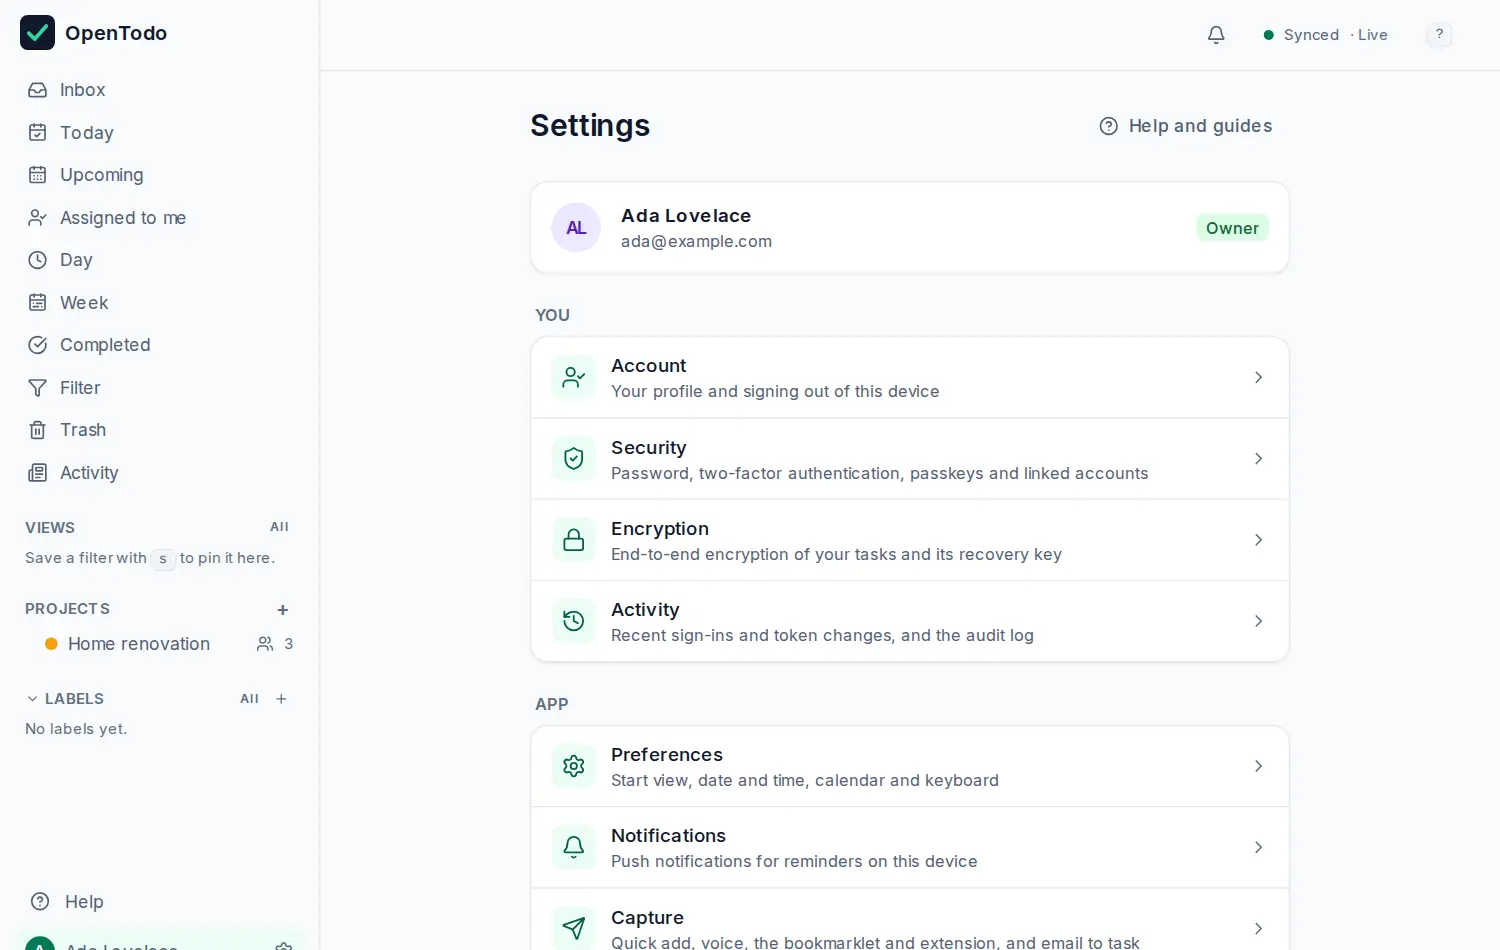Click the Activity history clock icon in settings
Viewport: 1500px width, 950px height.
coord(574,621)
